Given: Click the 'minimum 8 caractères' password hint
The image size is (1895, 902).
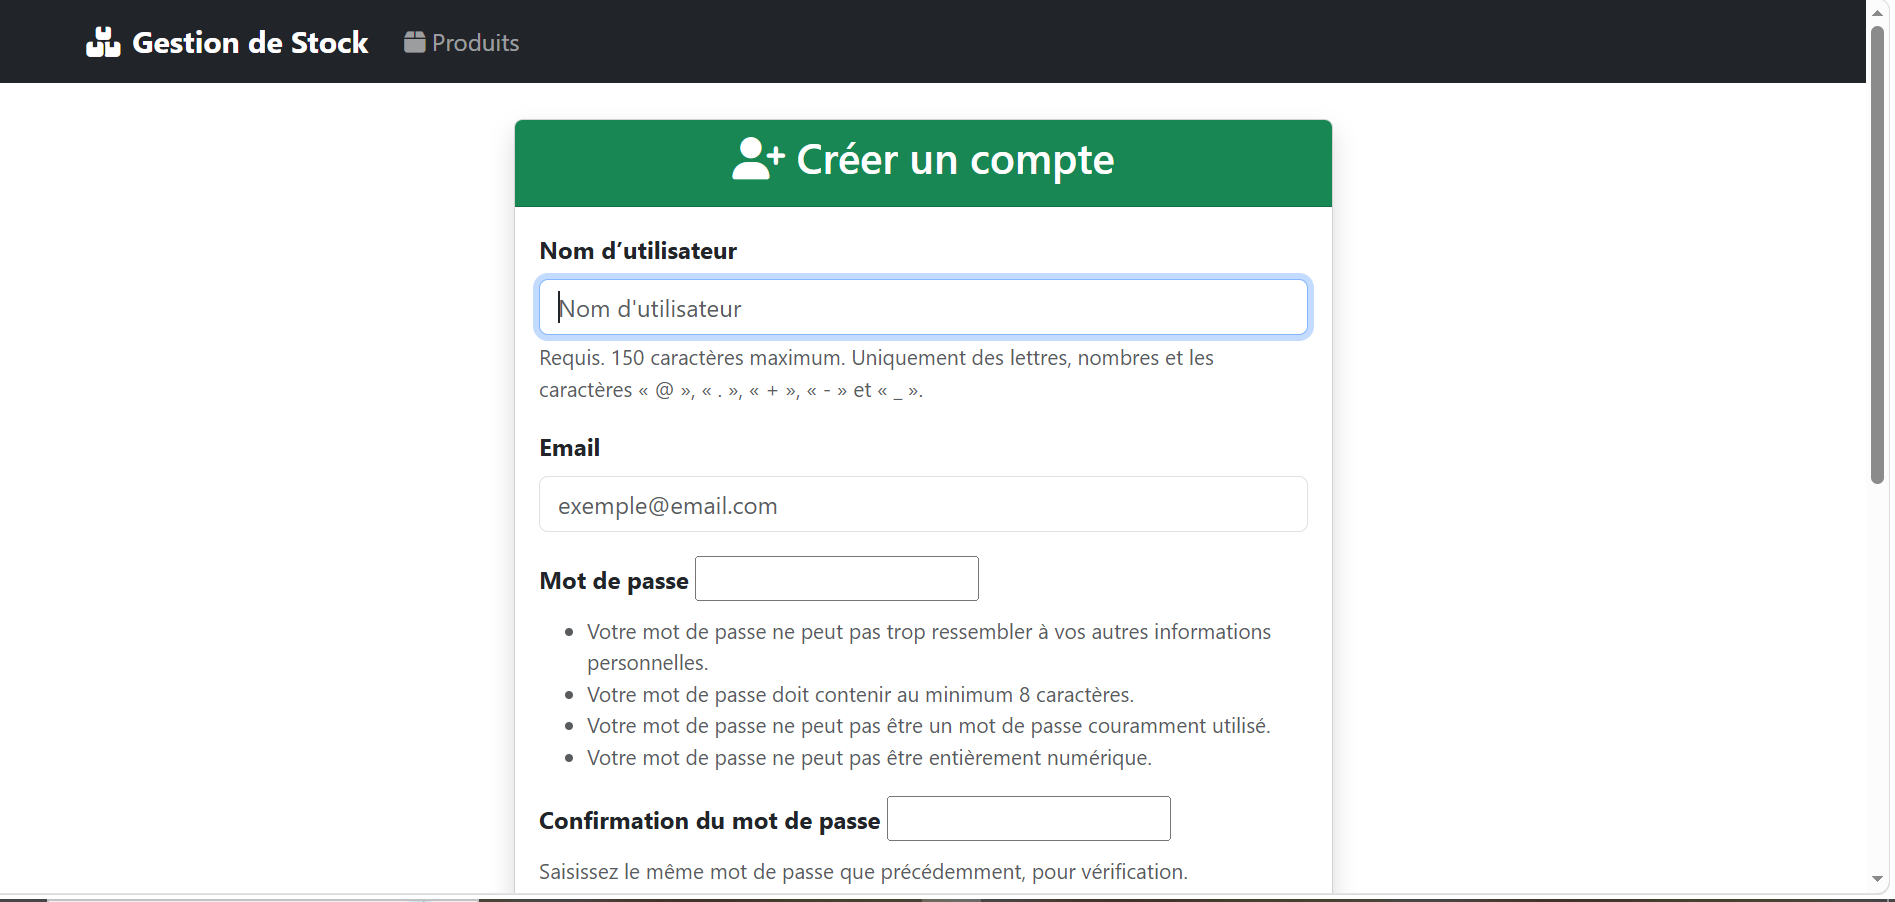Looking at the screenshot, I should click(x=861, y=695).
